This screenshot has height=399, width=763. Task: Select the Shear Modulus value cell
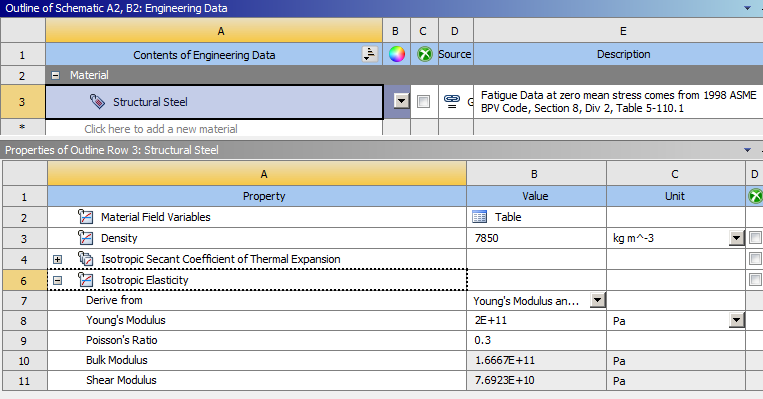536,381
